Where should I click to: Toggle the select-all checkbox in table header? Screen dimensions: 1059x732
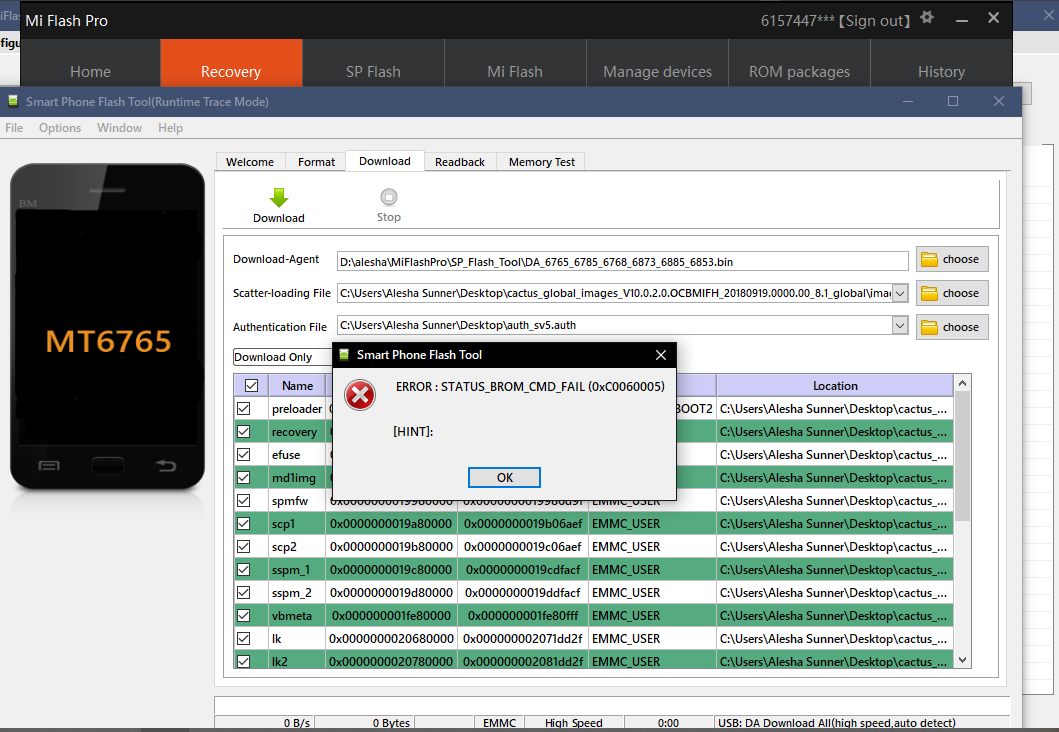point(251,386)
